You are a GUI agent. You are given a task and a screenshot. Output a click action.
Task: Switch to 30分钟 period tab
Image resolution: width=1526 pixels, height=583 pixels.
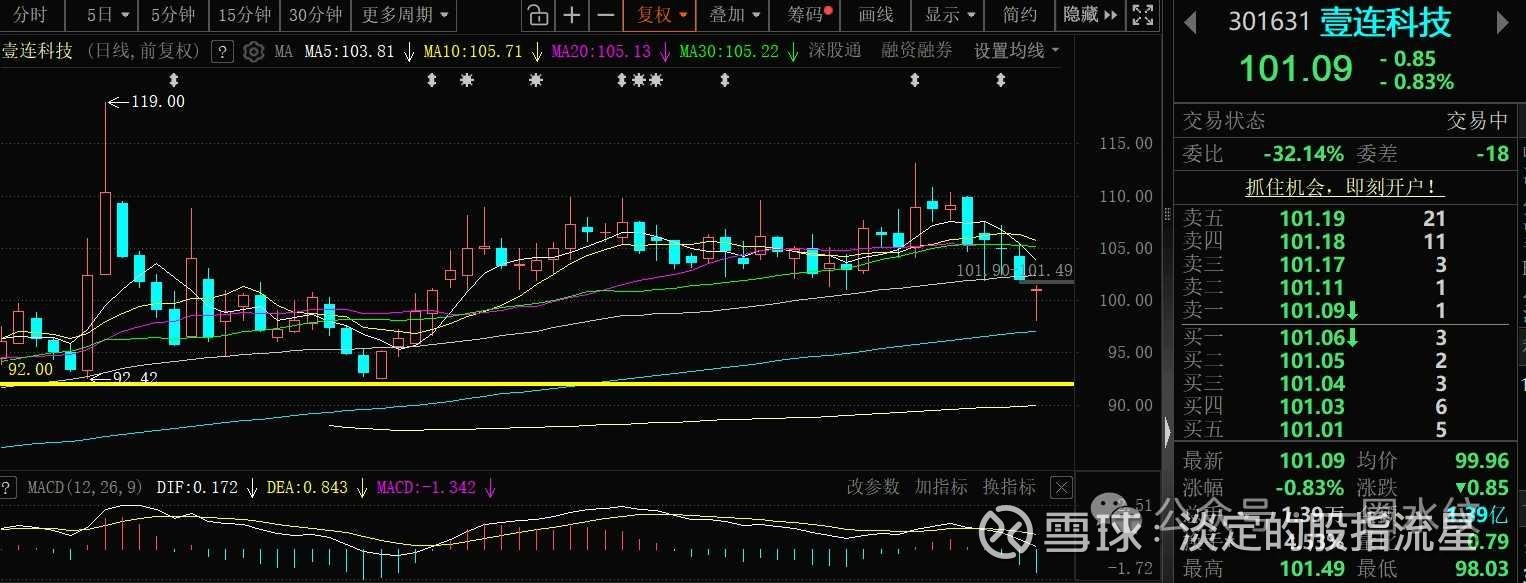click(x=316, y=15)
